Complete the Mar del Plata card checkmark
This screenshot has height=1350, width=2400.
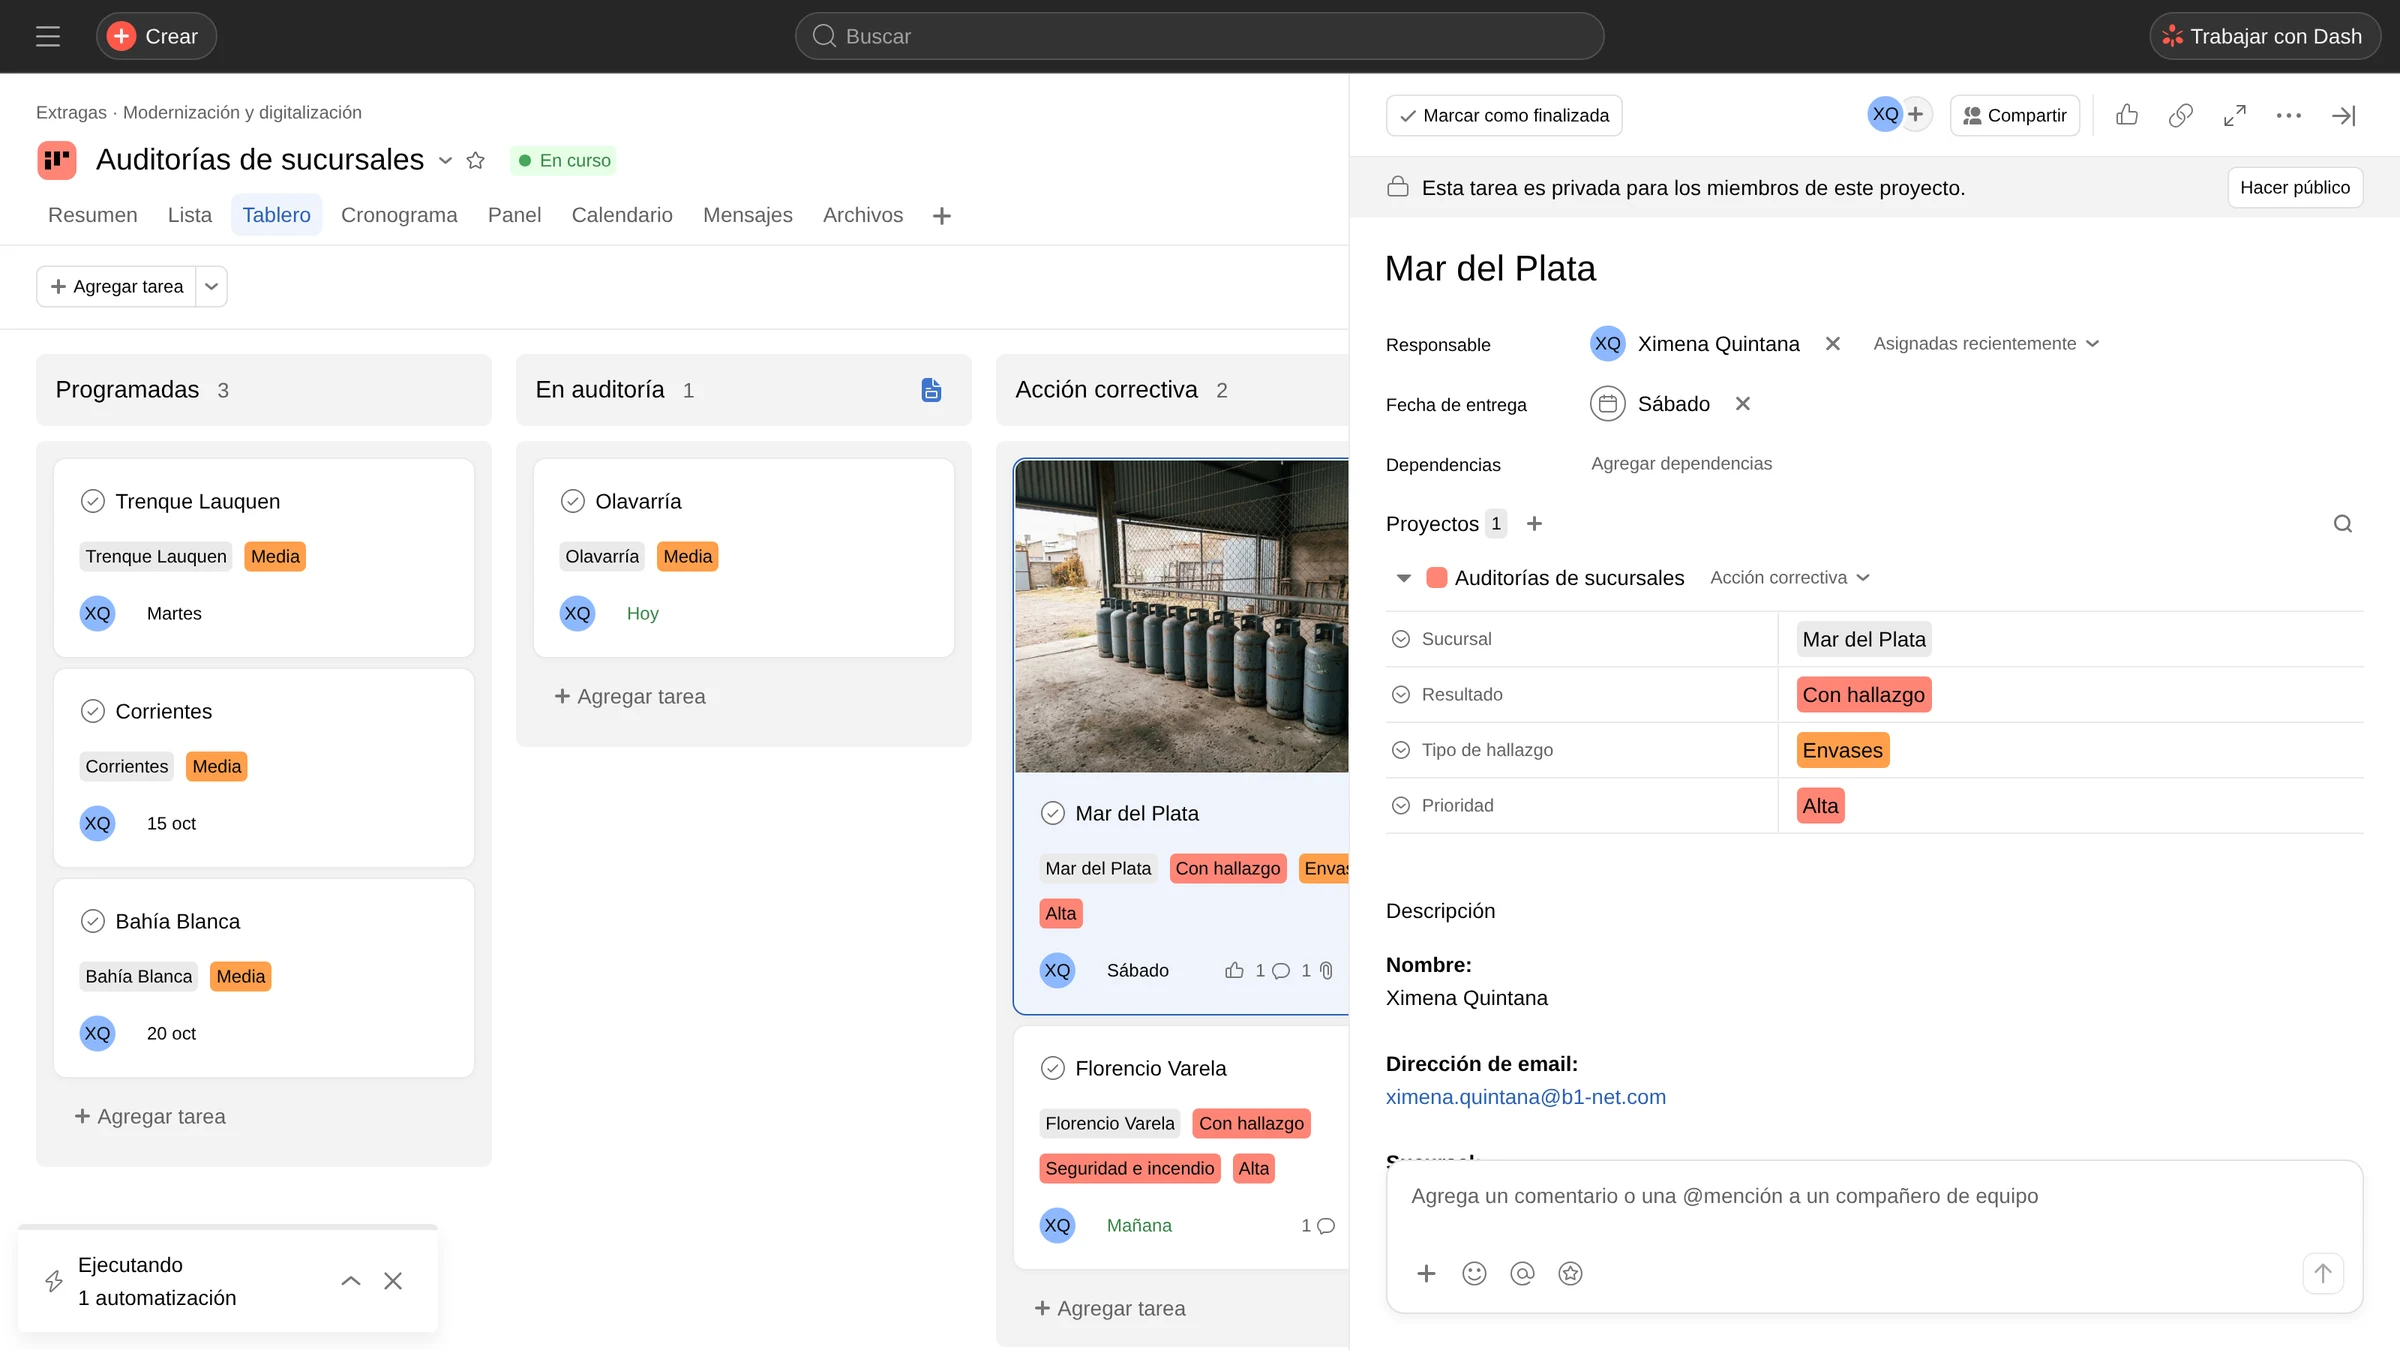(x=1053, y=813)
